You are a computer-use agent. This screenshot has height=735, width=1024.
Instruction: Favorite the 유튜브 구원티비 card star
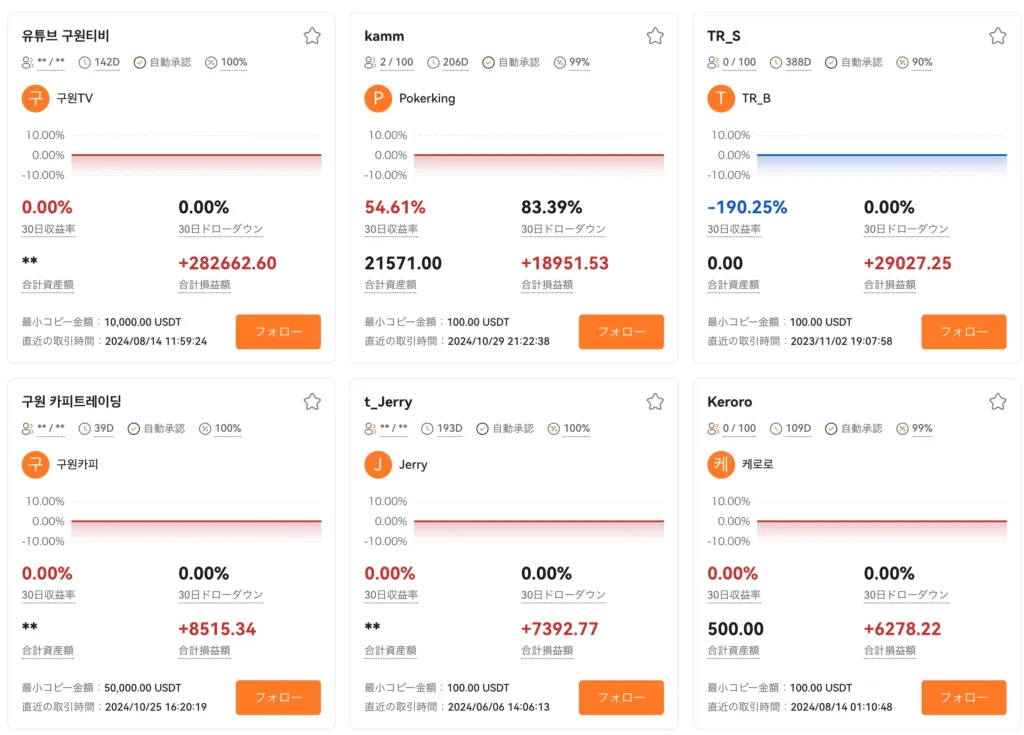coord(312,36)
